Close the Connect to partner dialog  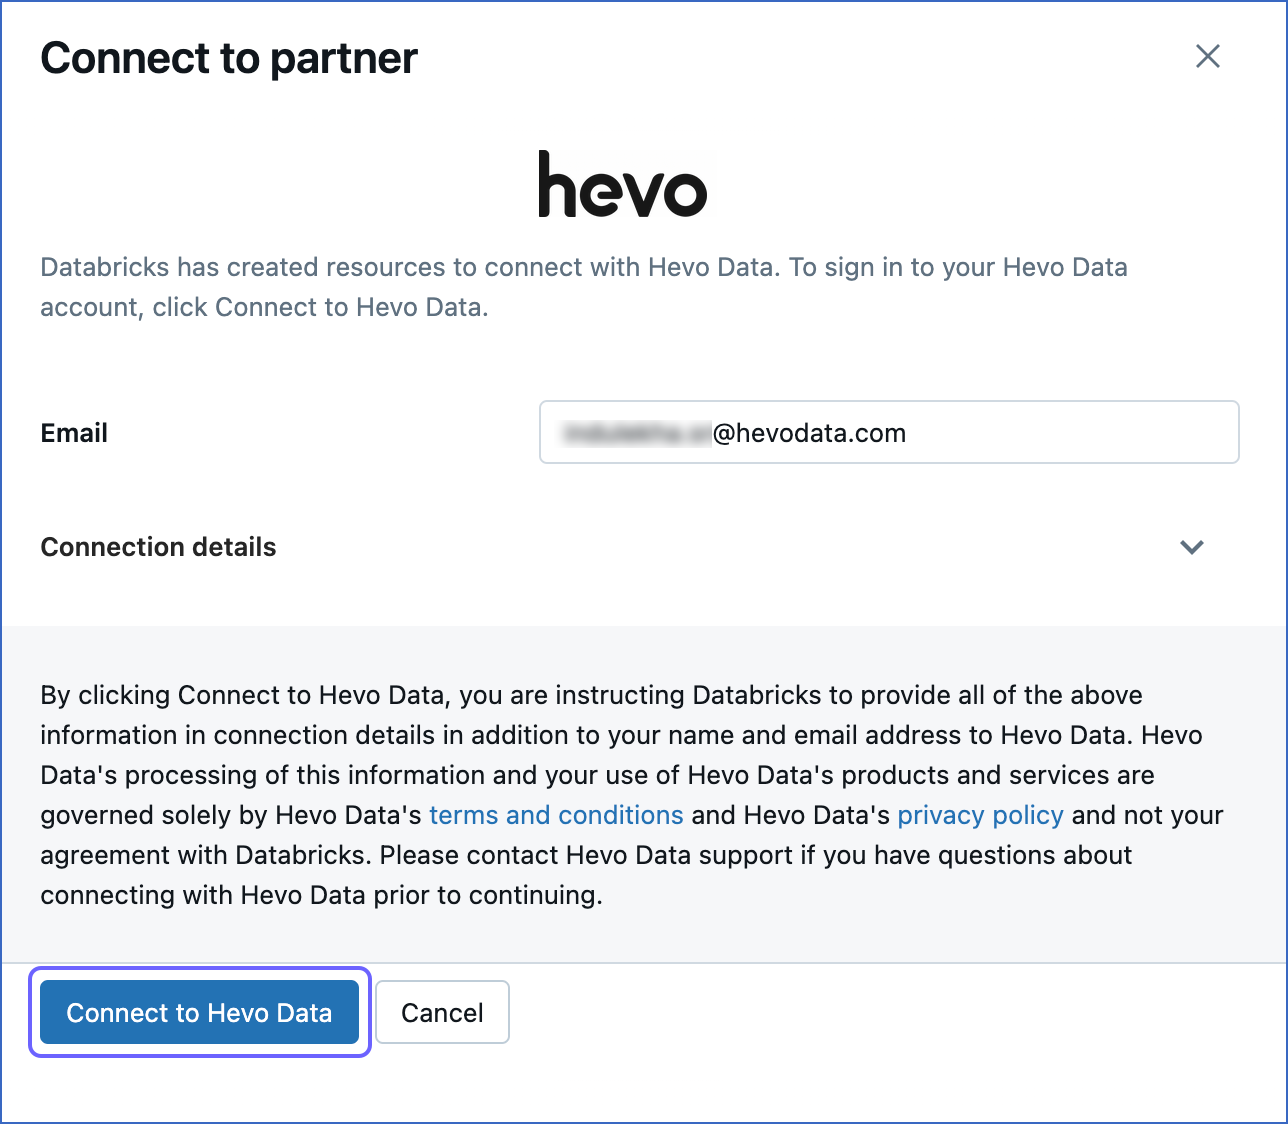[x=1207, y=57]
